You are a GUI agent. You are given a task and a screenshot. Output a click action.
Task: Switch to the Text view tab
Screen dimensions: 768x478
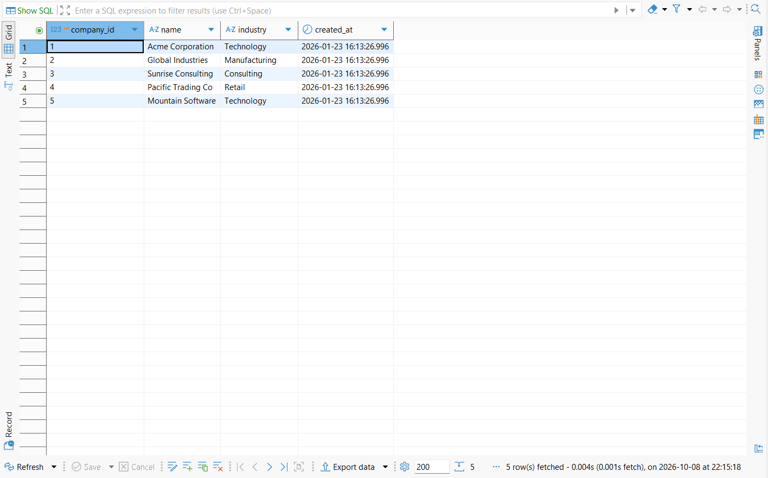pos(8,76)
